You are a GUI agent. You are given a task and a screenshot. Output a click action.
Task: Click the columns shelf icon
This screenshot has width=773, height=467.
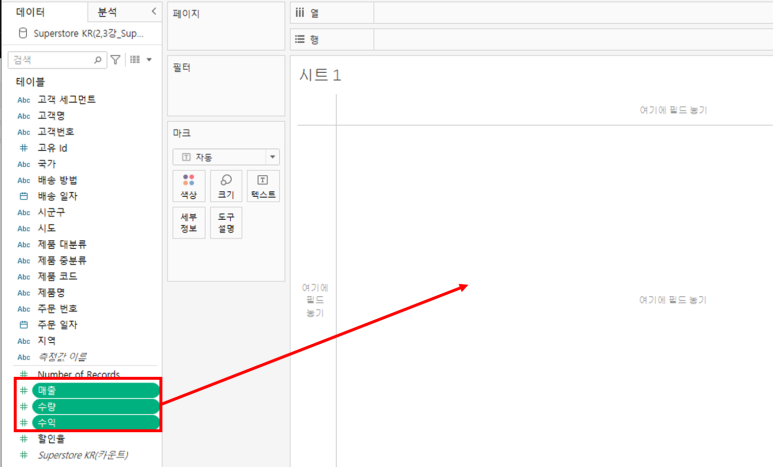(300, 12)
